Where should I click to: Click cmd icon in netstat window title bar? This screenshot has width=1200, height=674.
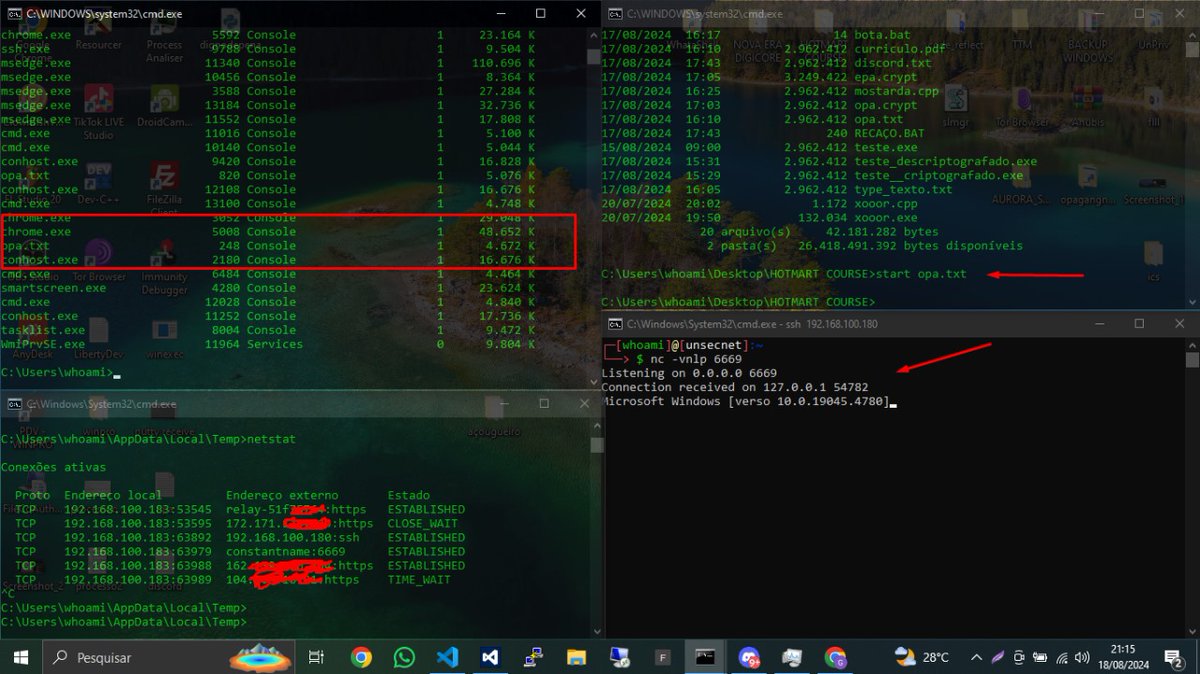pos(14,404)
